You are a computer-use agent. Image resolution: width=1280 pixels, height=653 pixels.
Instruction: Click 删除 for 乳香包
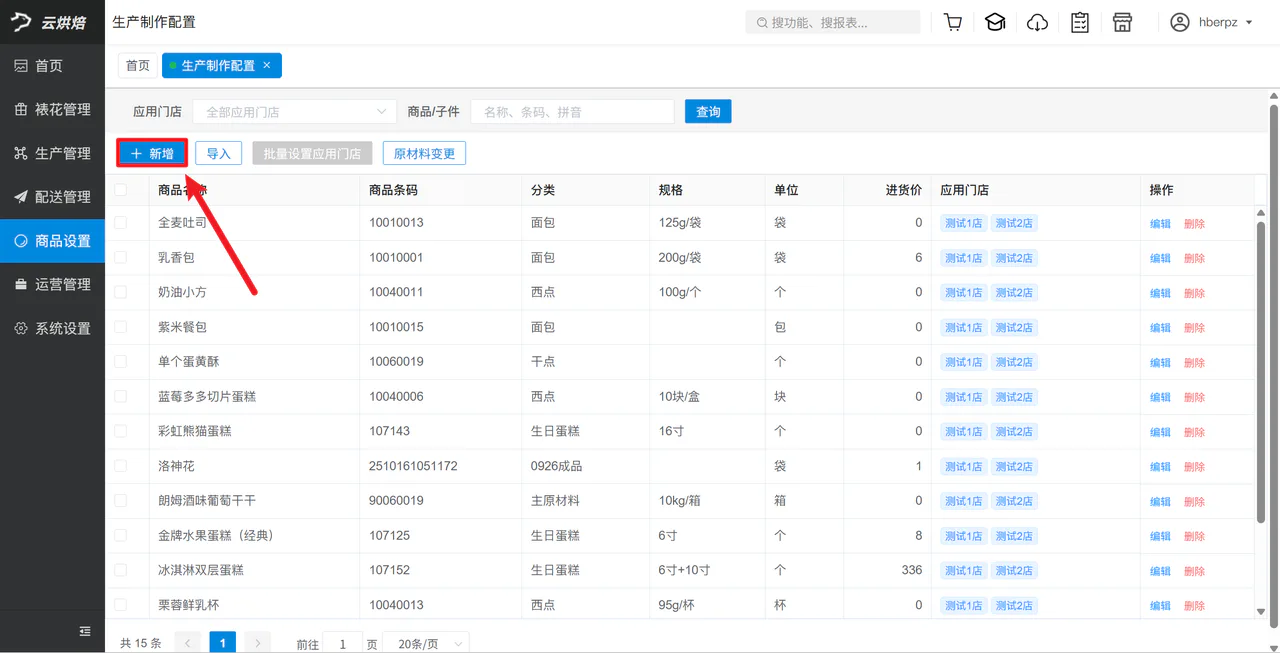tap(1194, 258)
